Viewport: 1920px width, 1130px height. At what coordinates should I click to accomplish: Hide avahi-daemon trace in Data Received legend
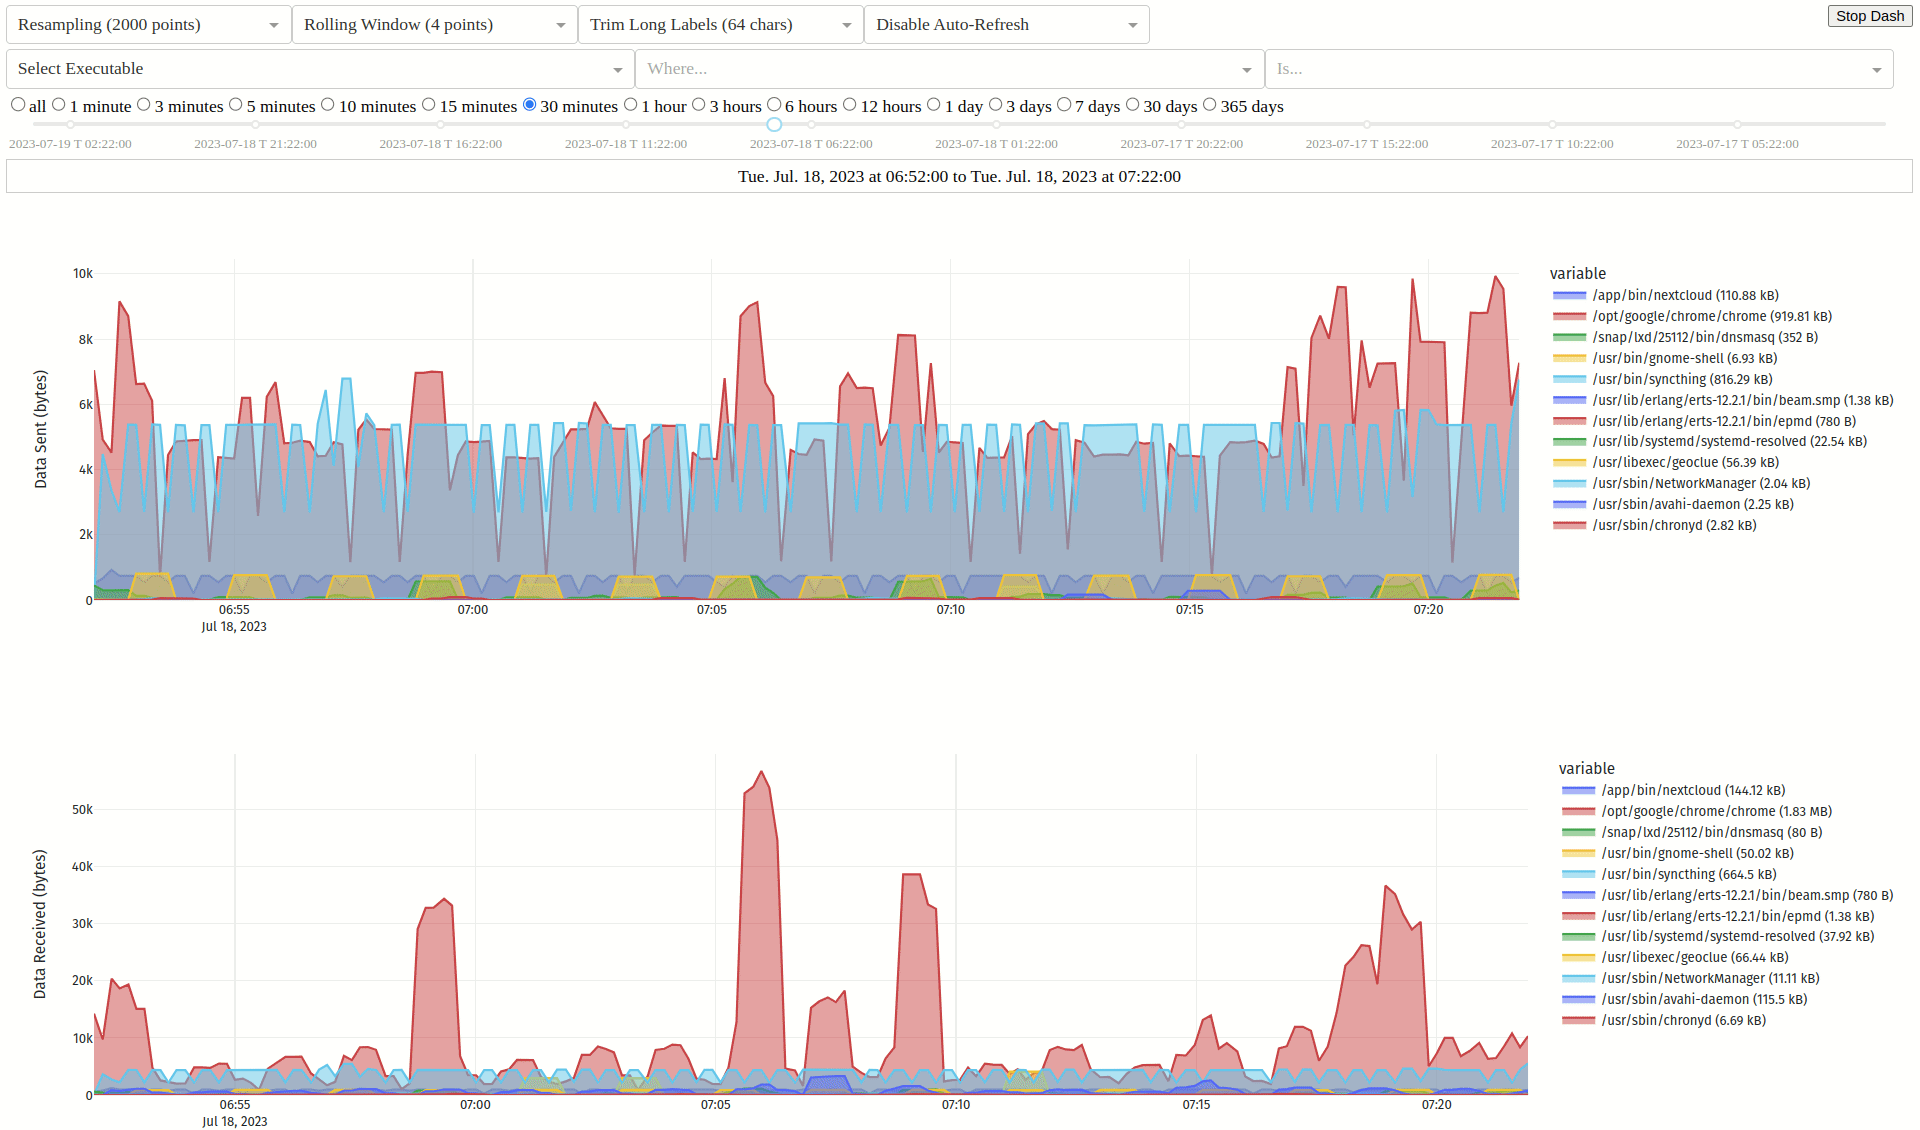(x=1703, y=999)
